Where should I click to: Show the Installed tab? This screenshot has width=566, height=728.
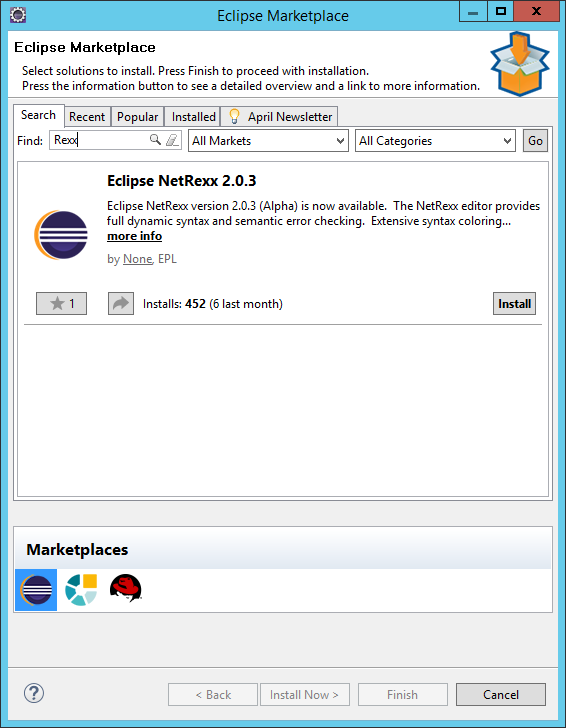click(193, 117)
